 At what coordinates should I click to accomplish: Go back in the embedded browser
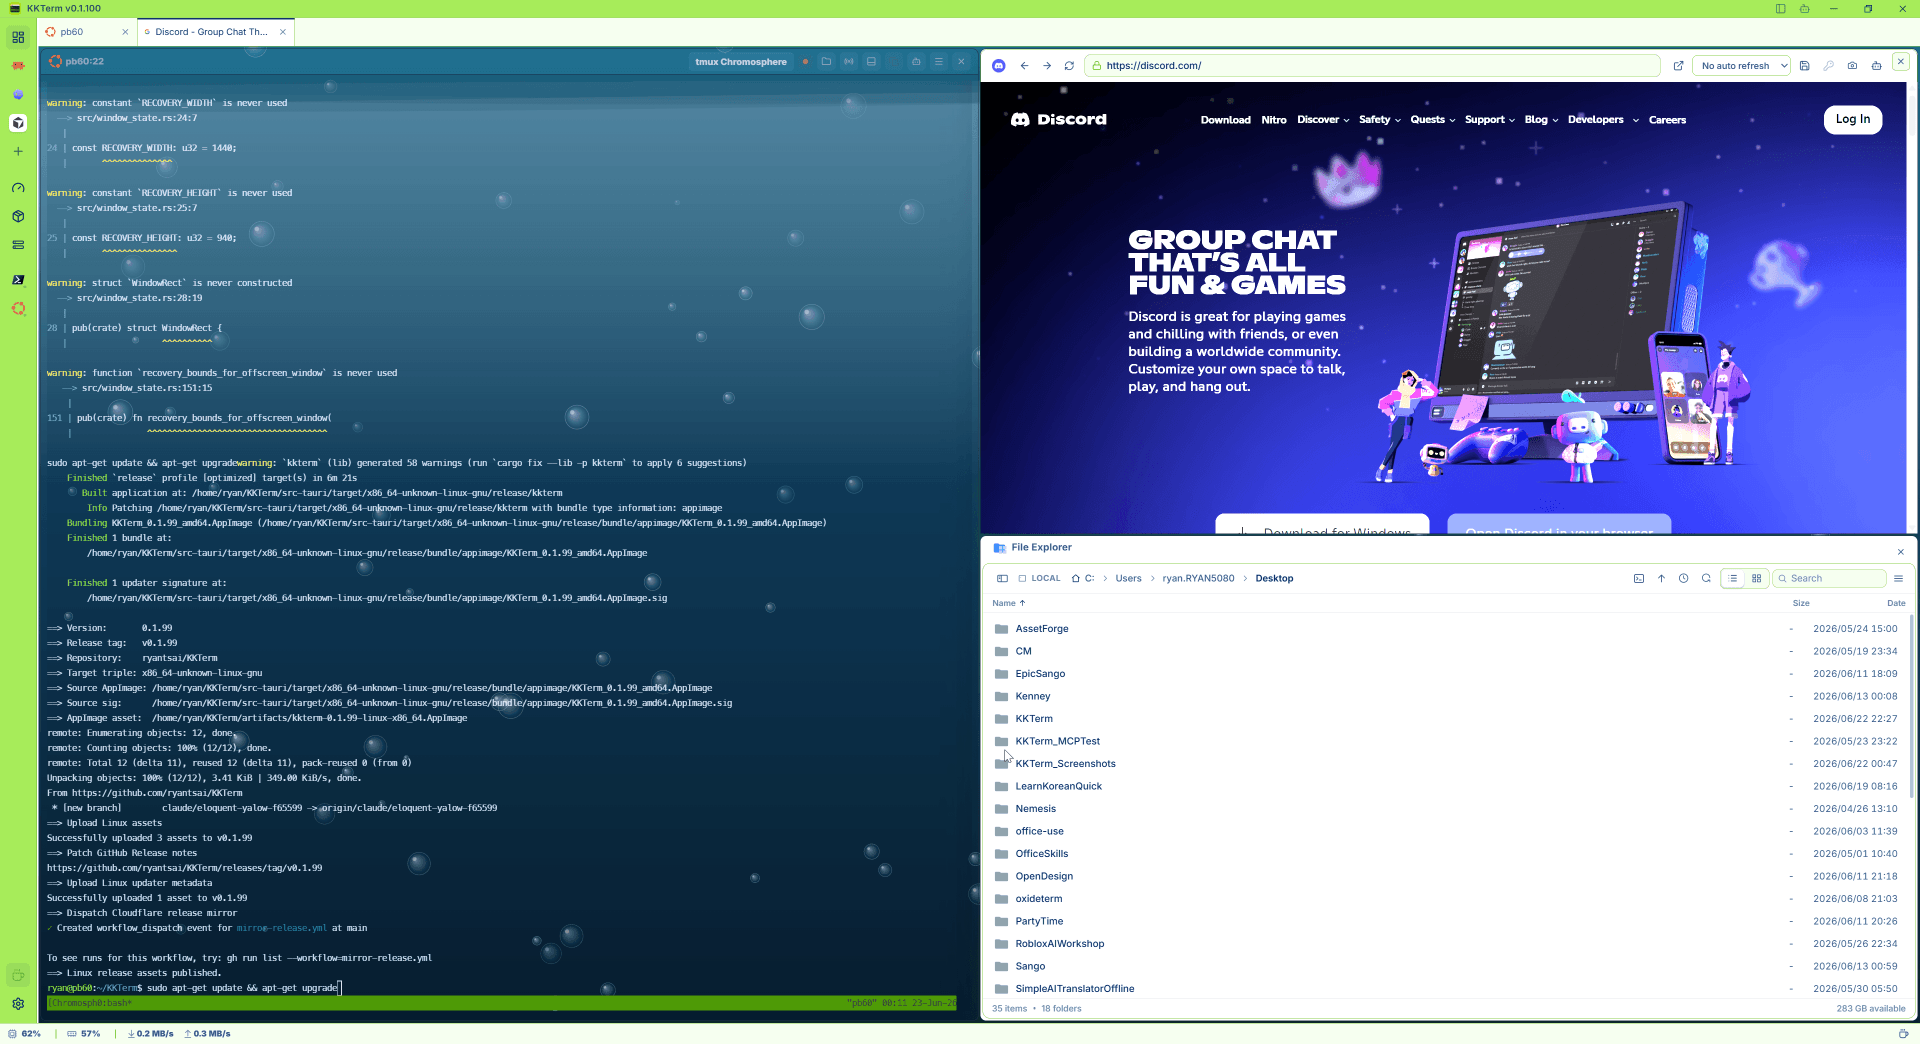click(x=1024, y=66)
